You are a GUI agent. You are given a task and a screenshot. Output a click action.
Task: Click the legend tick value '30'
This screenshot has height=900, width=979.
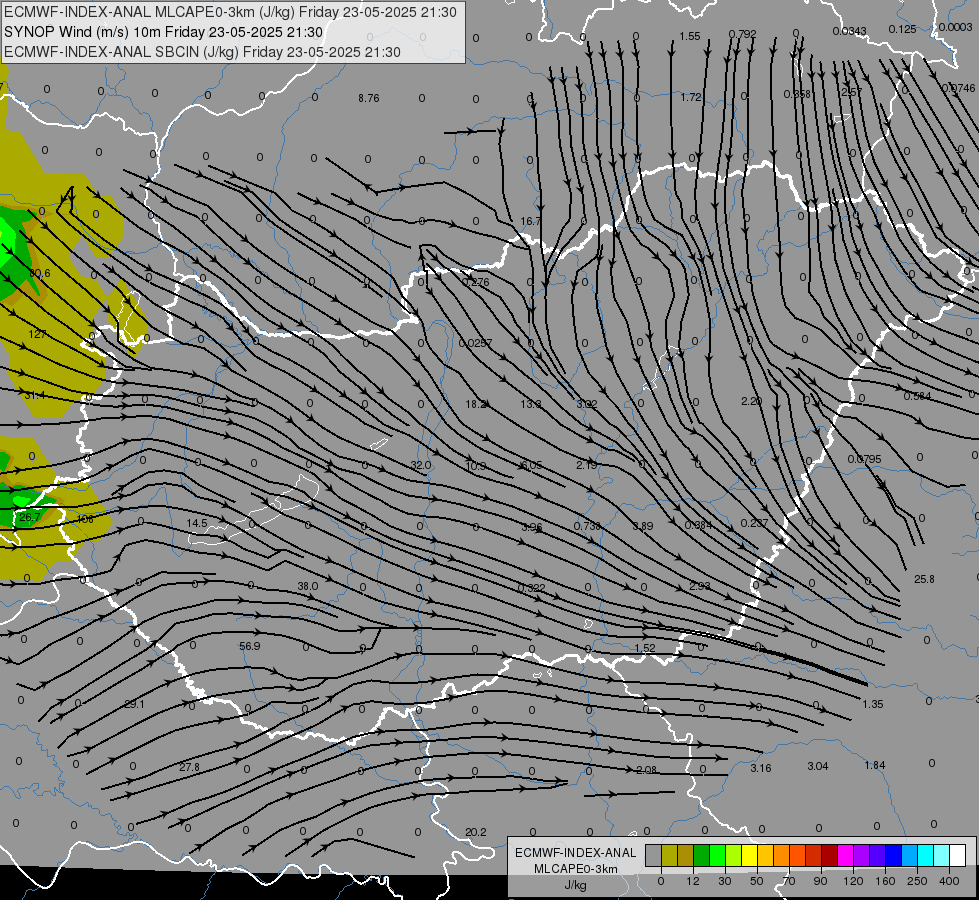[x=724, y=881]
